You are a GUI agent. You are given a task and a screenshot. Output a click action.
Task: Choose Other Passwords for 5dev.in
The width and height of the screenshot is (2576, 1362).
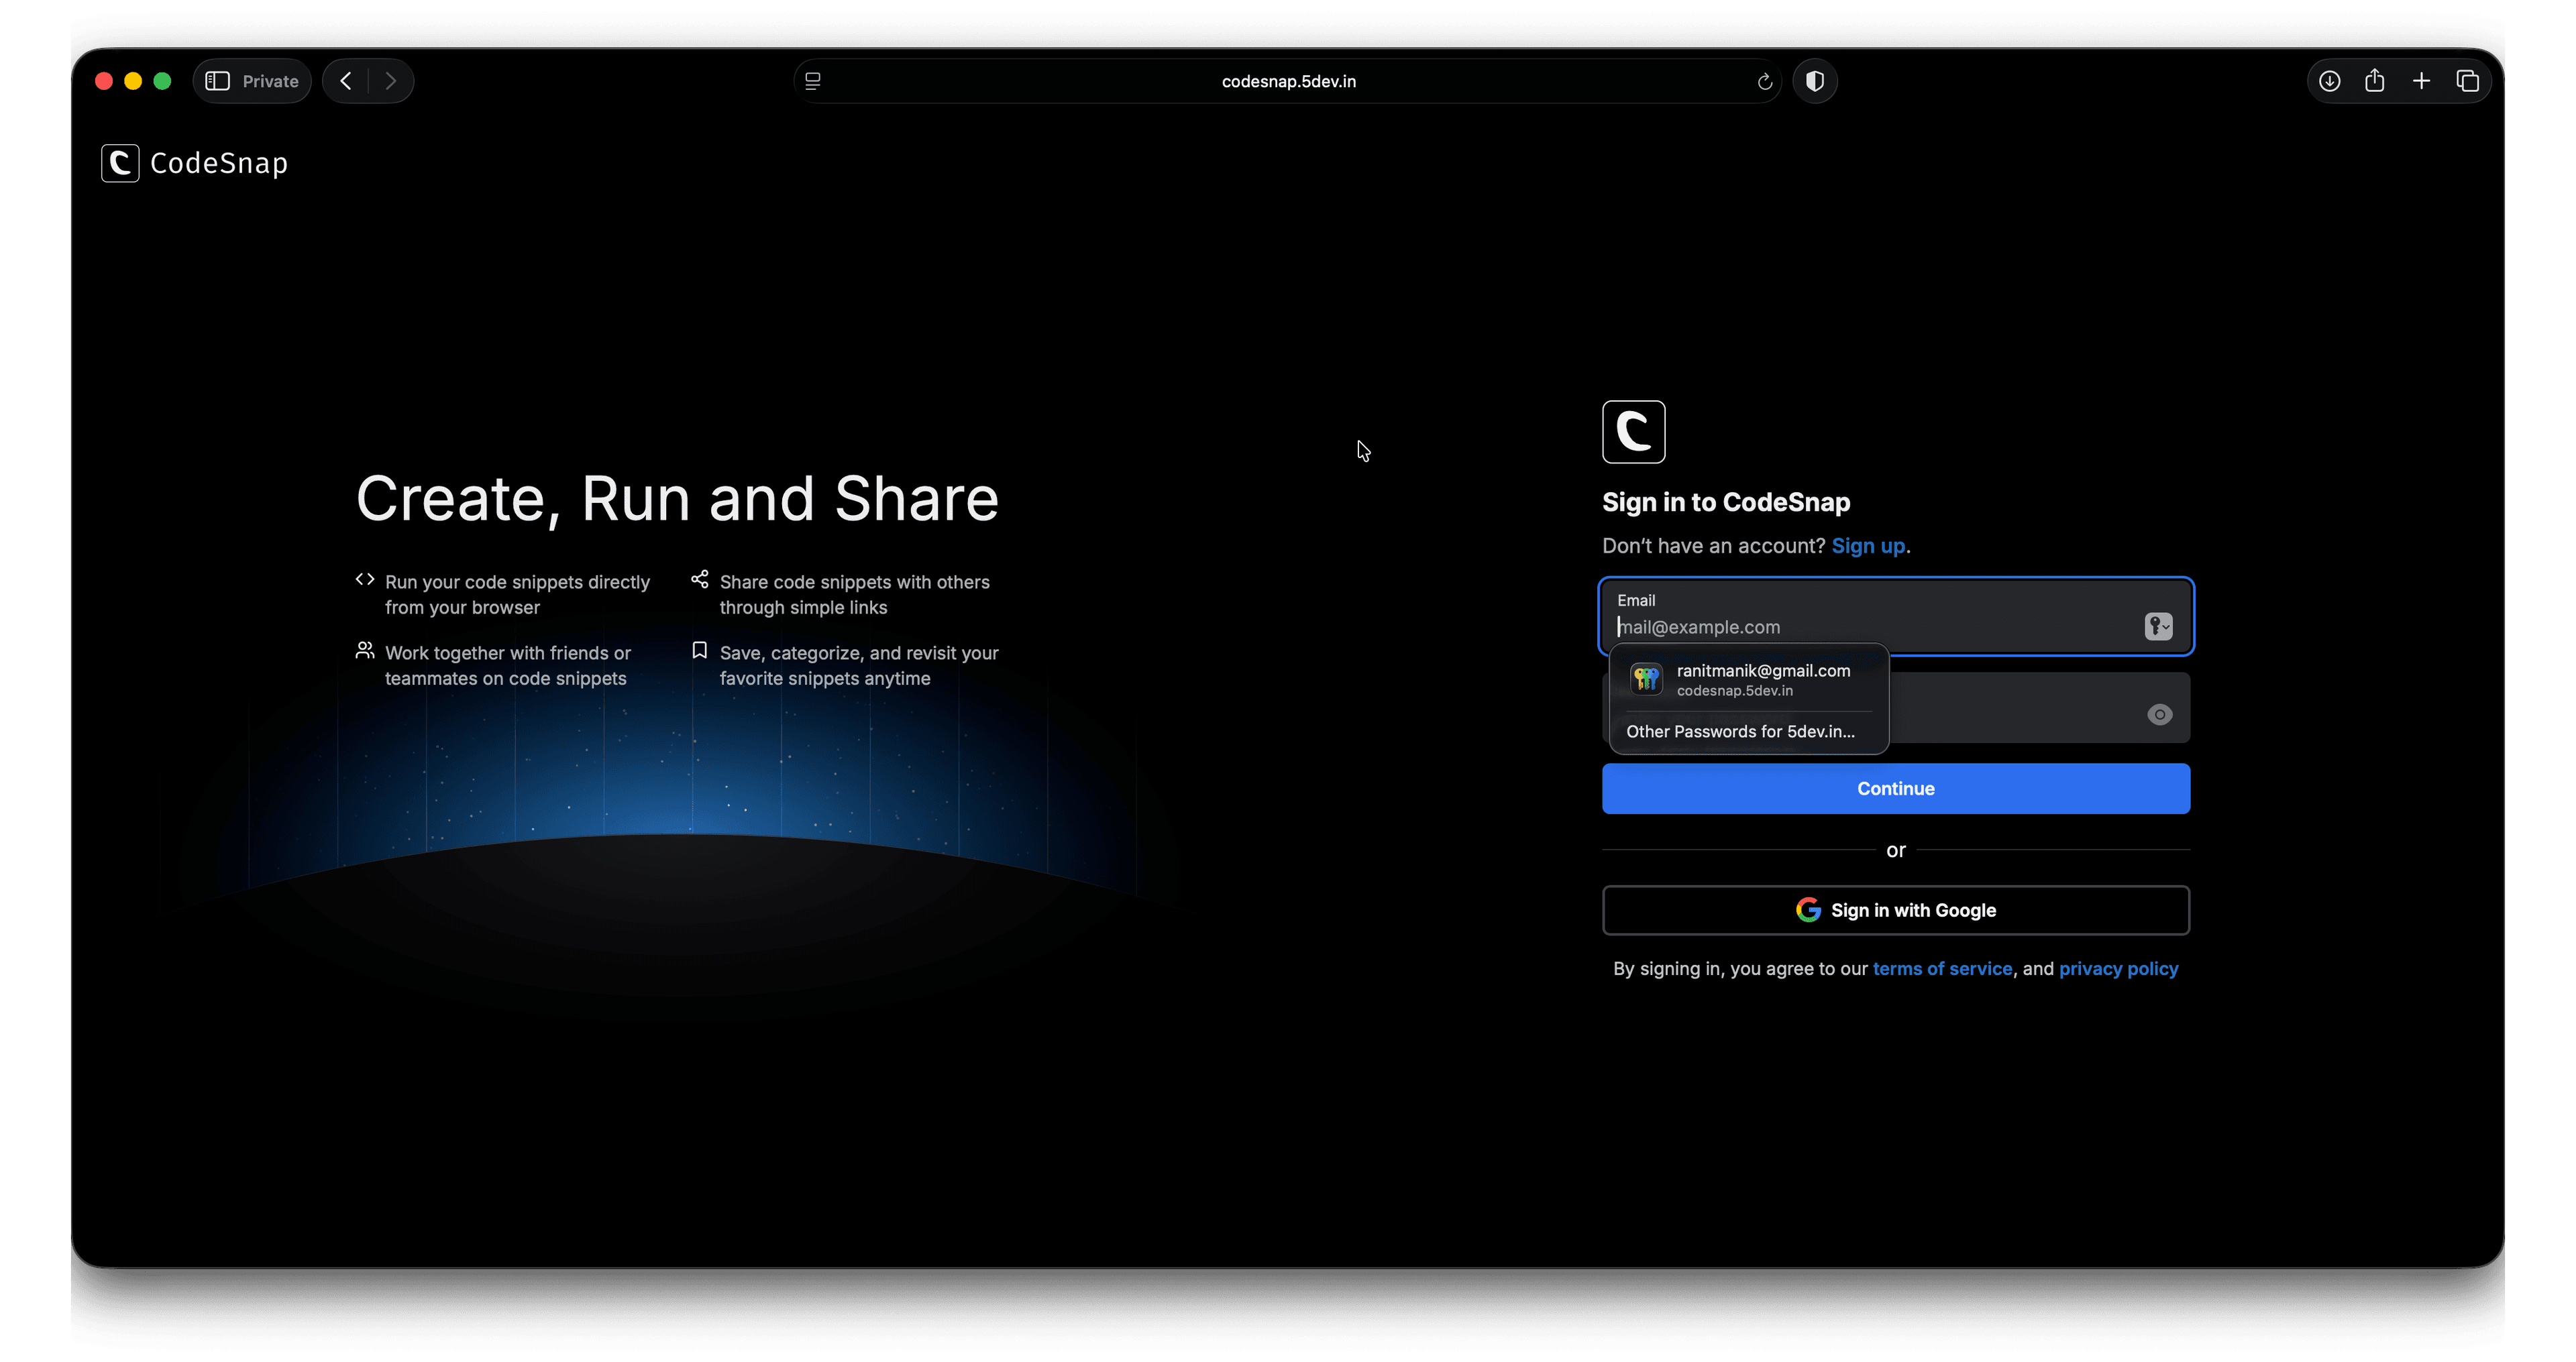click(1740, 731)
